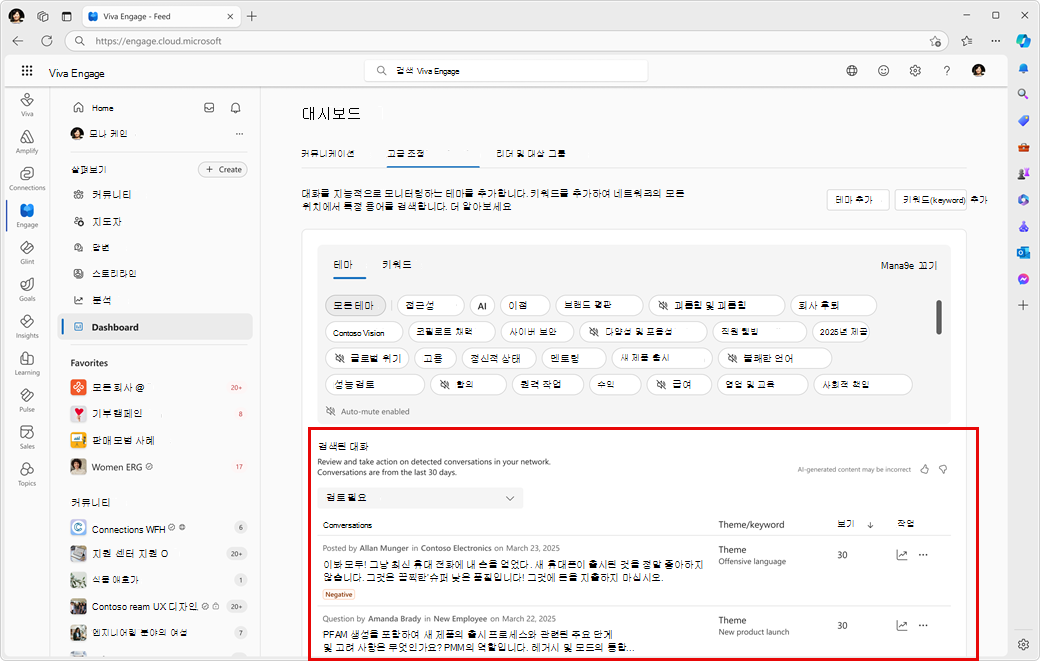Open Viva Connections icon
The height and width of the screenshot is (661, 1040).
point(27,175)
